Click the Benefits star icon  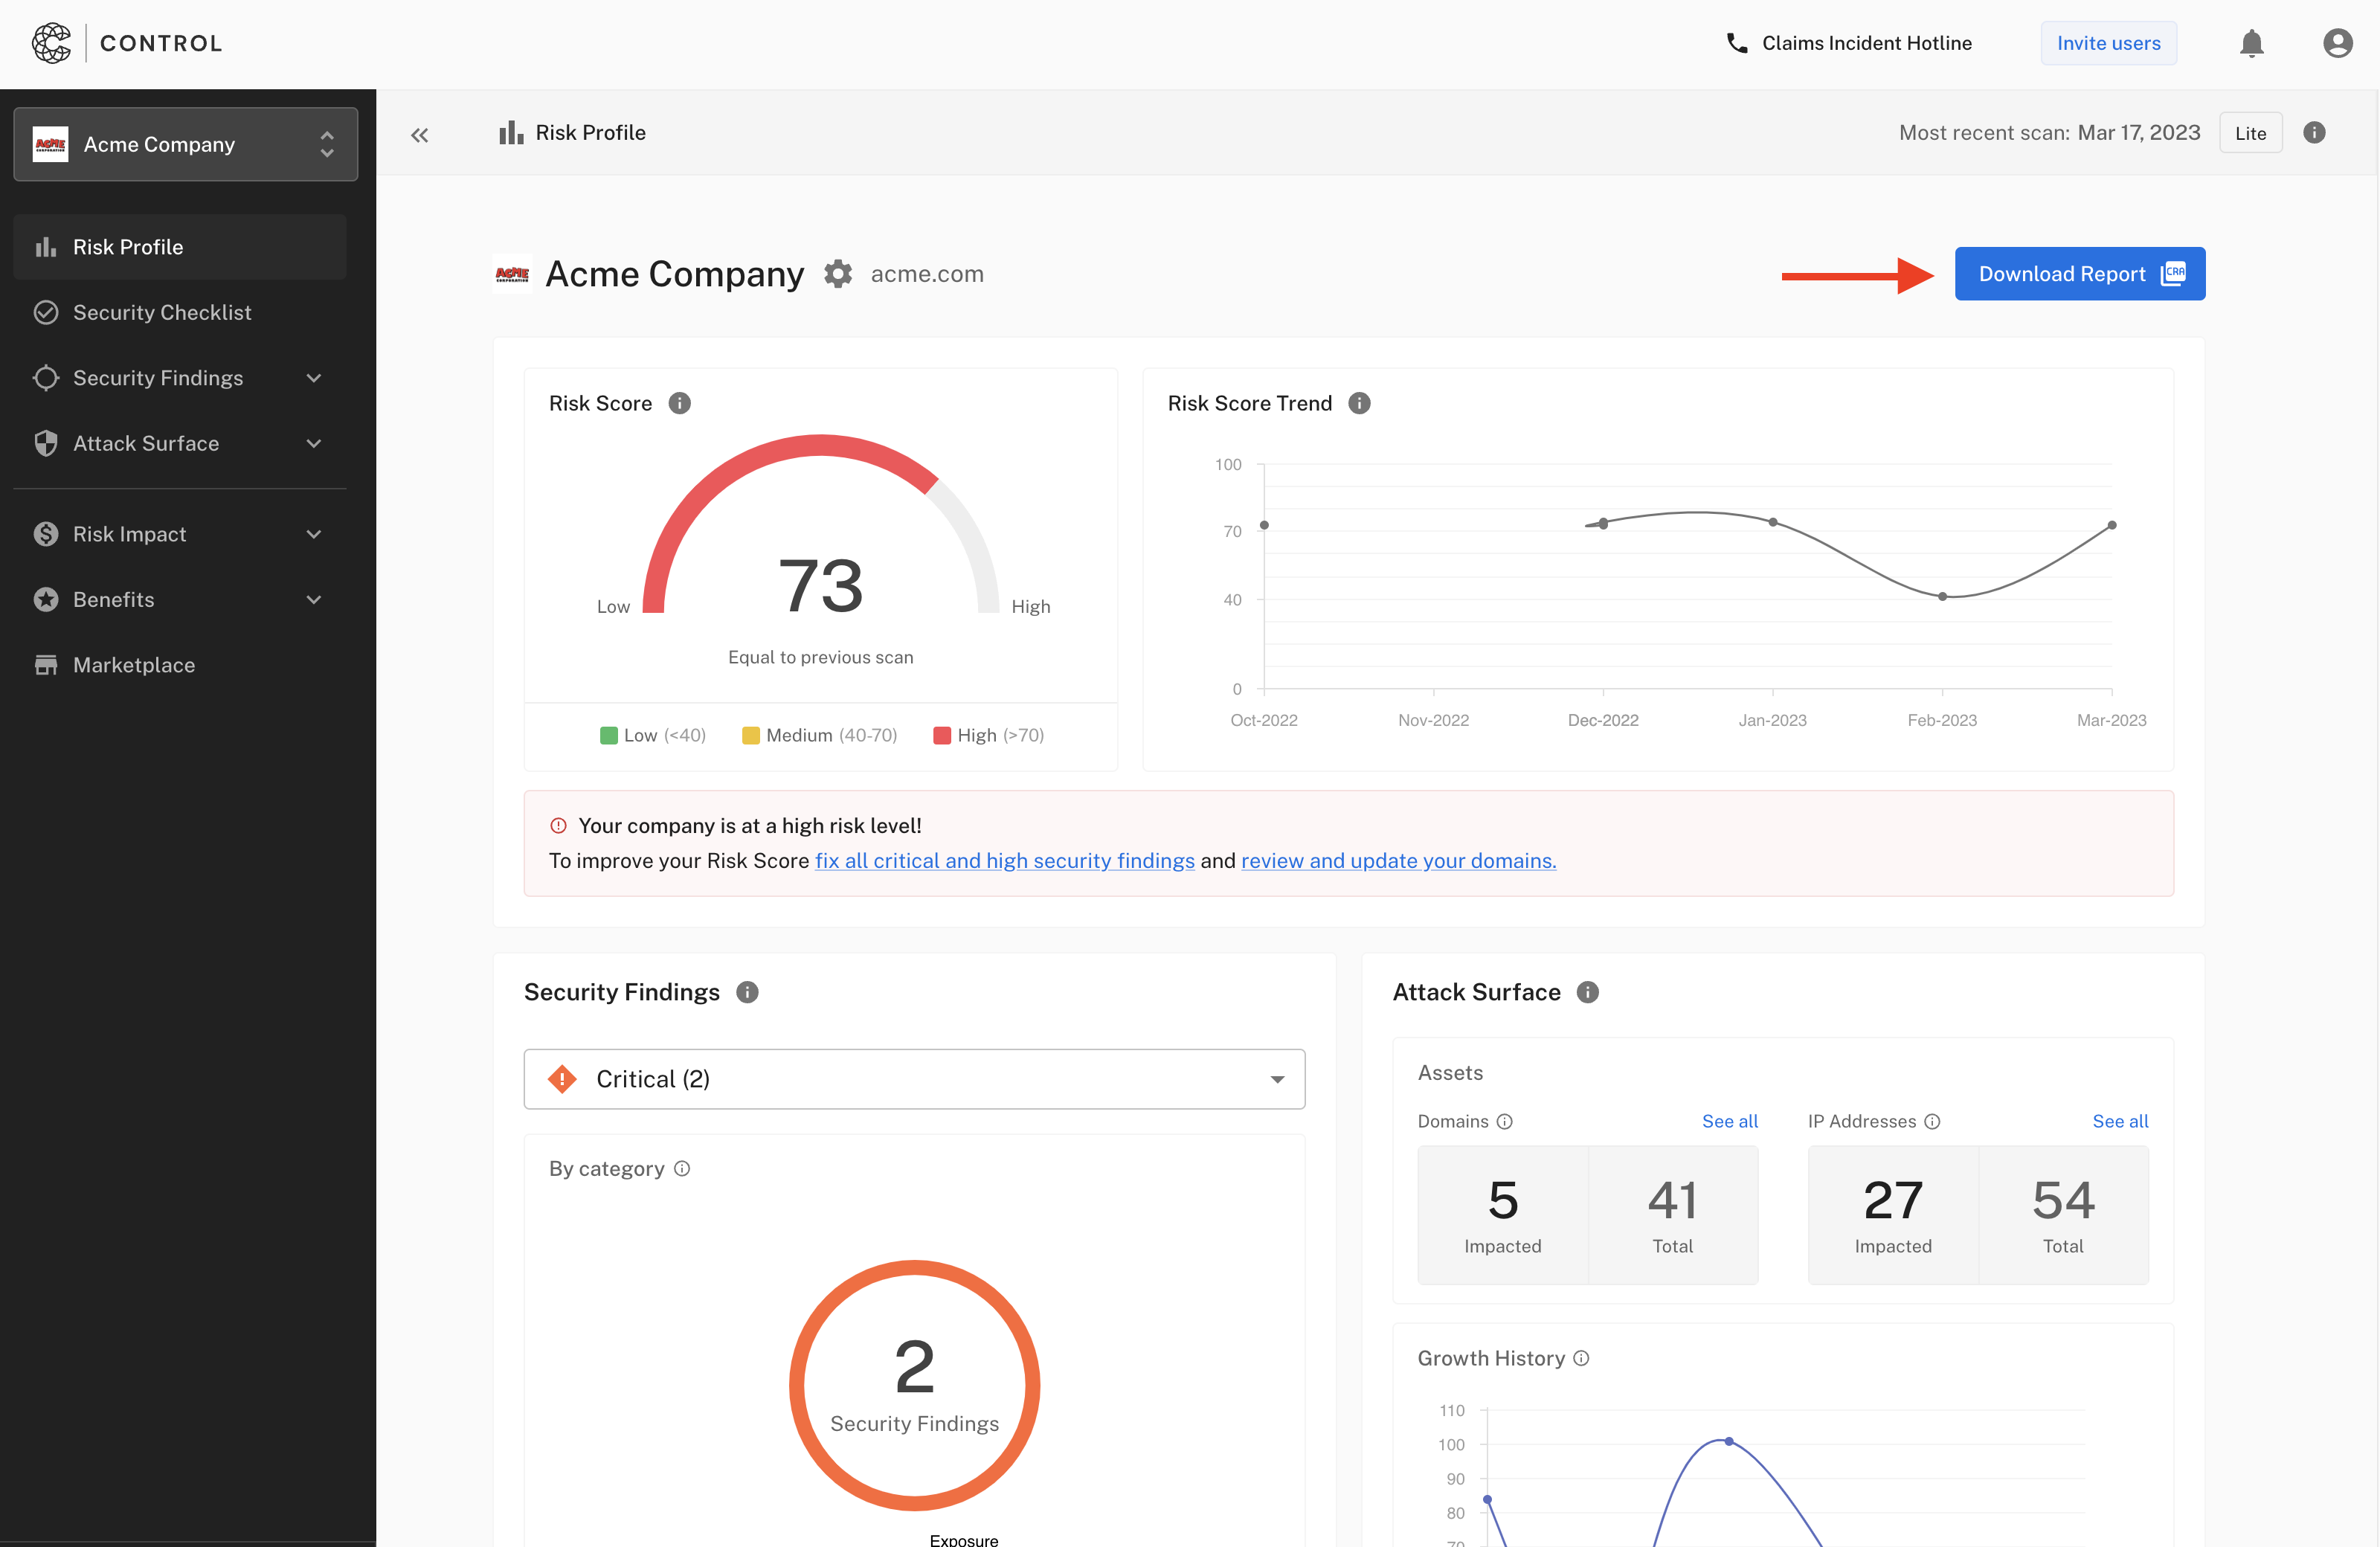click(46, 599)
